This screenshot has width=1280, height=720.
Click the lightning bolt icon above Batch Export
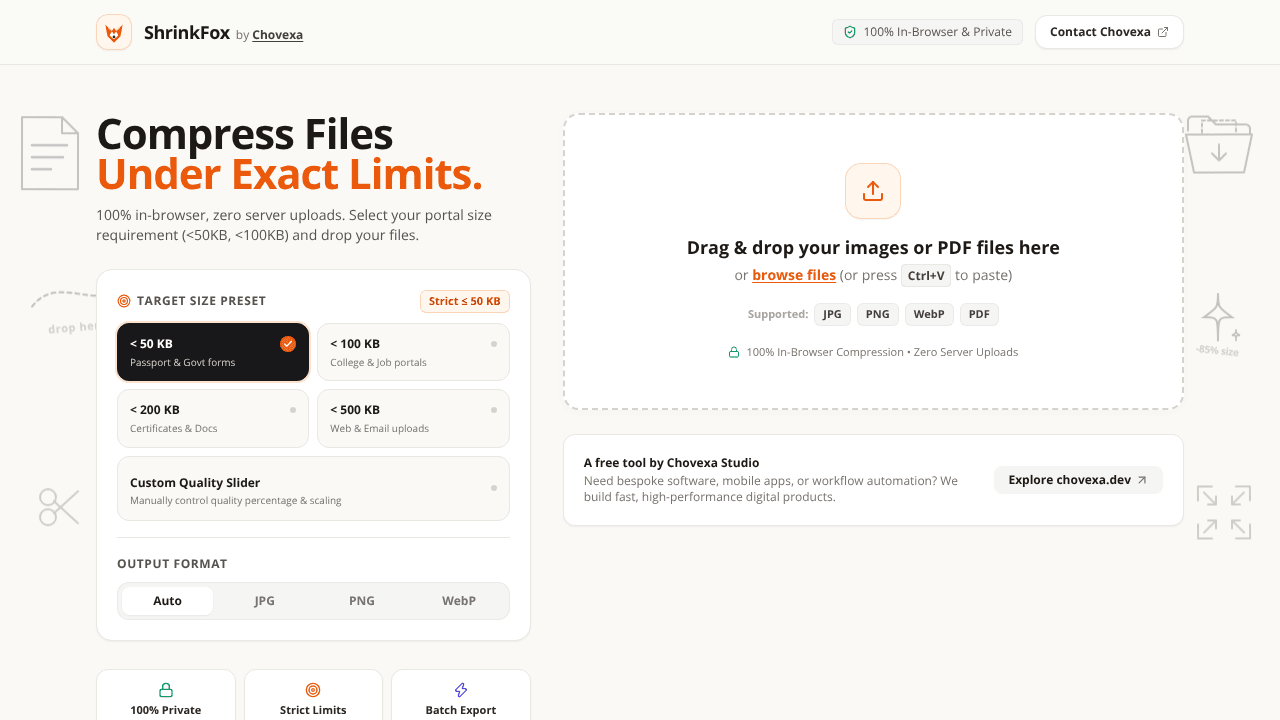[461, 690]
